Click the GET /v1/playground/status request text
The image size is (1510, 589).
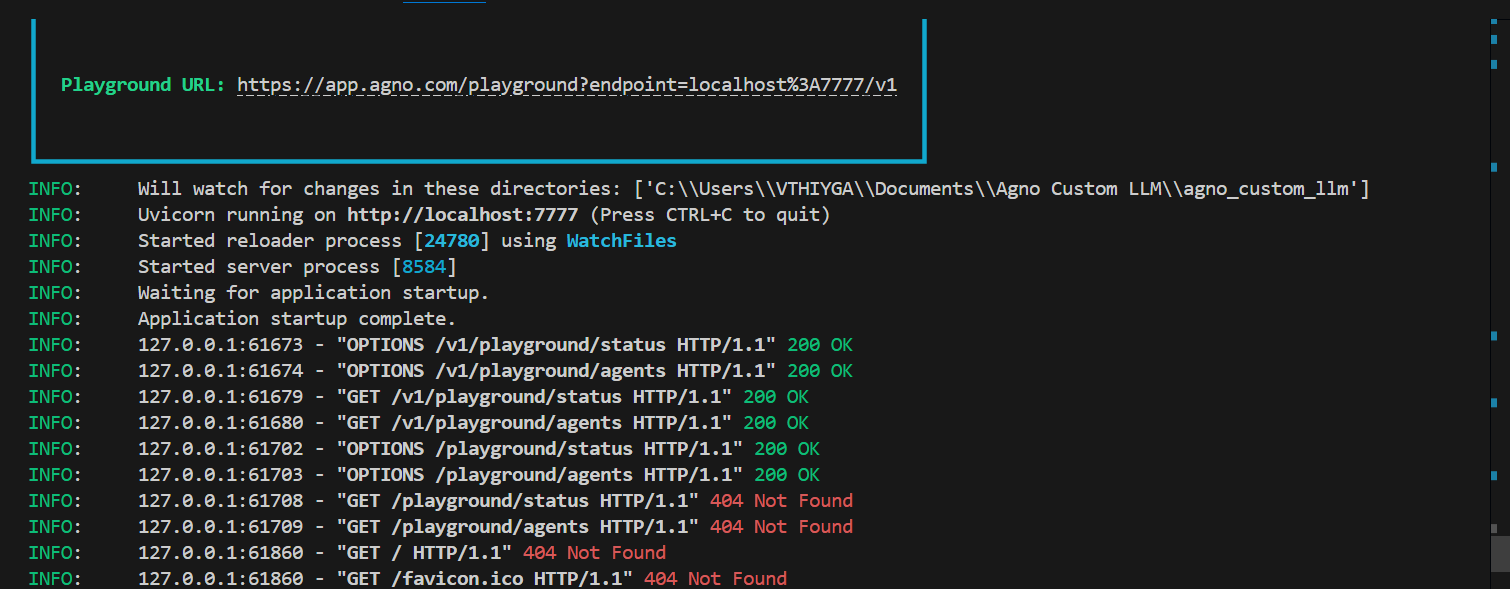coord(534,397)
